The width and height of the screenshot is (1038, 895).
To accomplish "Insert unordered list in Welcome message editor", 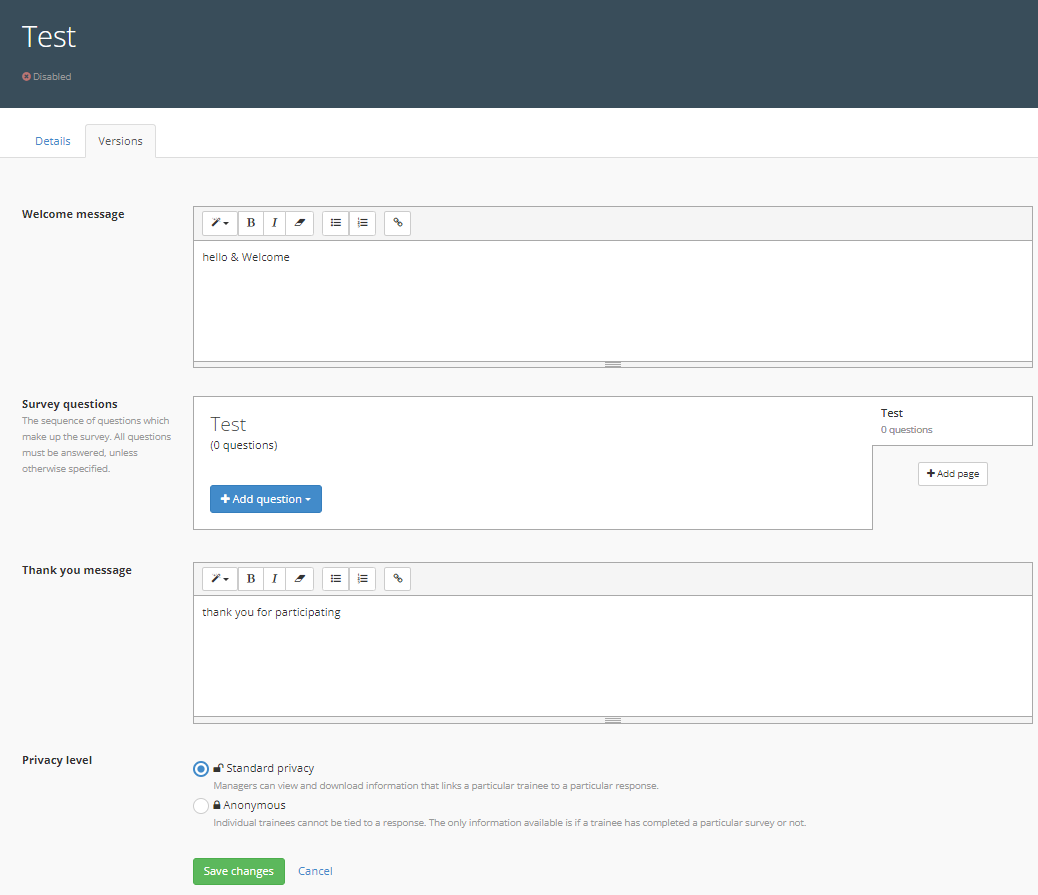I will tap(336, 223).
